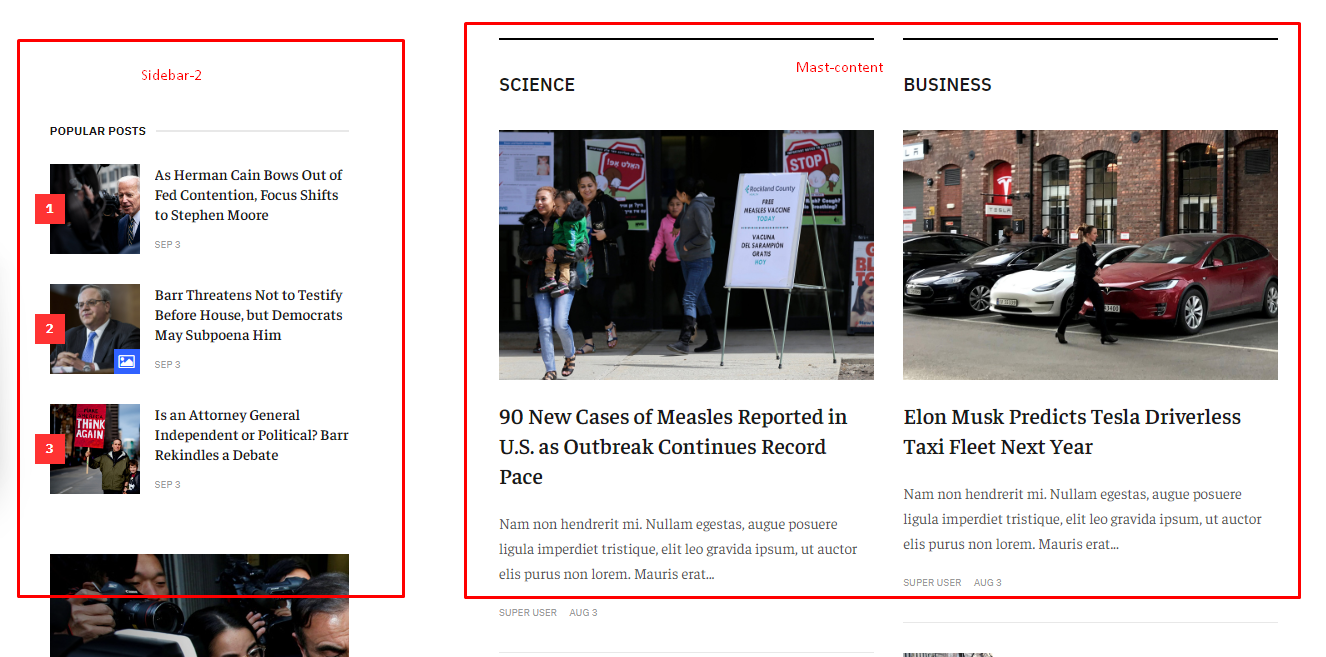
Task: Open 'Barr Threatens Not to Testify Before House' post
Action: 249,315
